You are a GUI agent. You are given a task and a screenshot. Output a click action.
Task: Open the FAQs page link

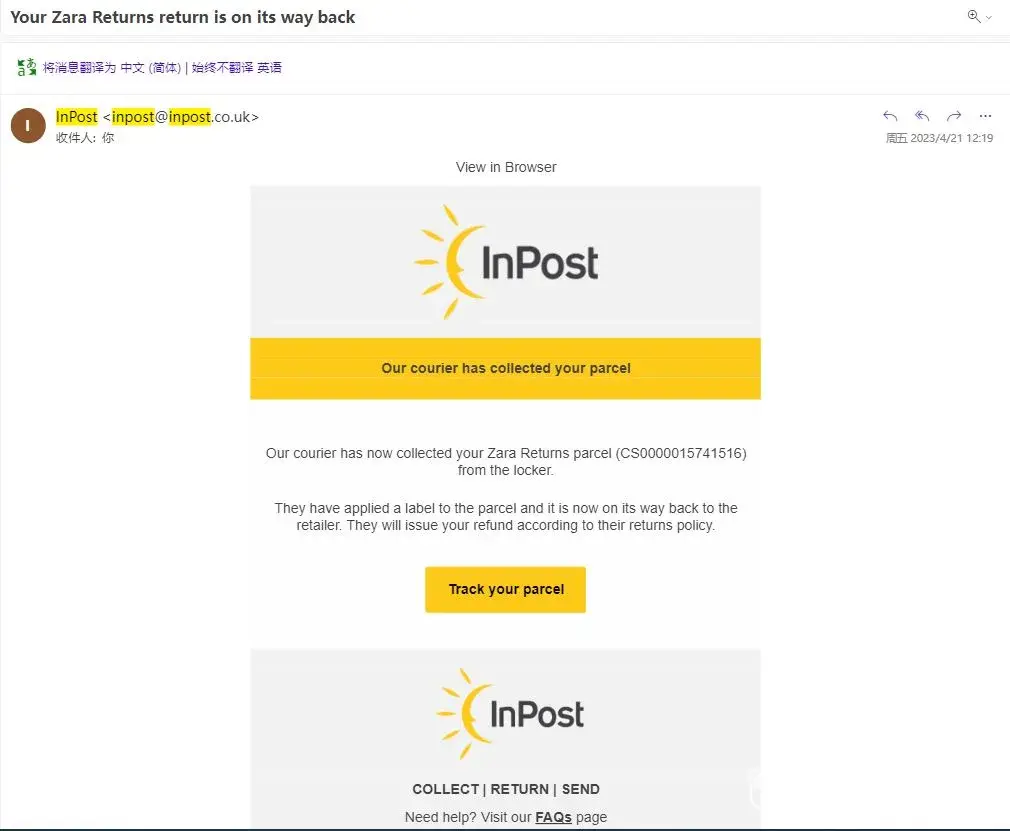(x=553, y=817)
